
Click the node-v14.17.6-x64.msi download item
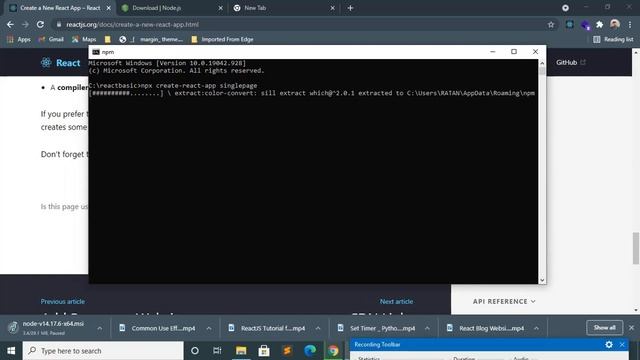pyautogui.click(x=47, y=328)
